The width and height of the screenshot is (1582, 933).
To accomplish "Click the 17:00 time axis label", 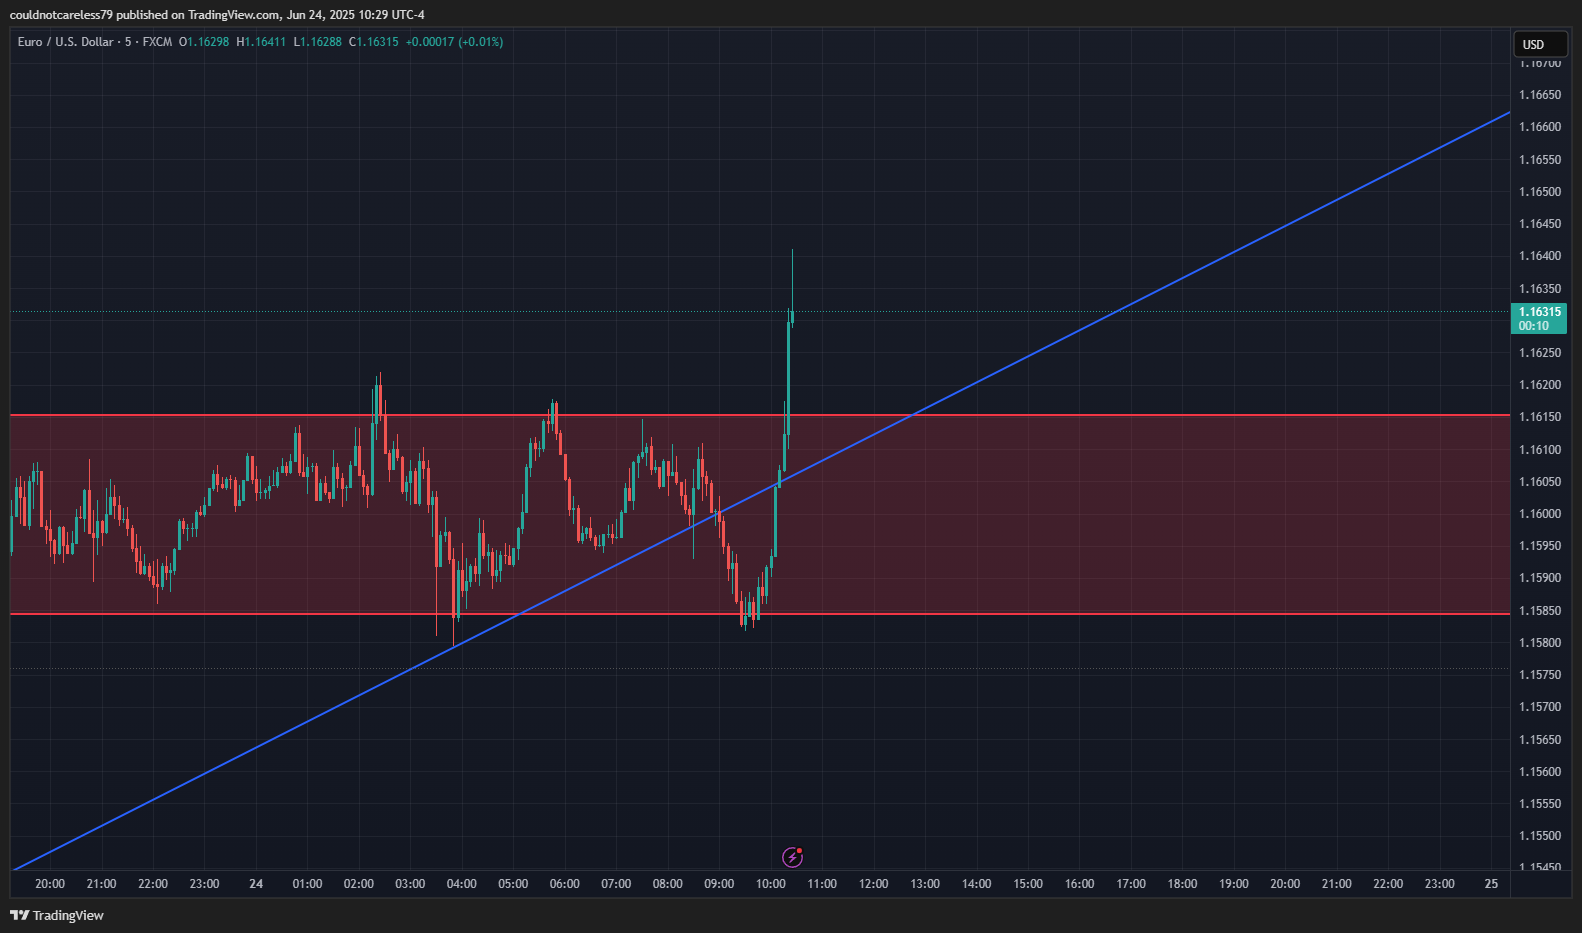I will pos(1131,884).
